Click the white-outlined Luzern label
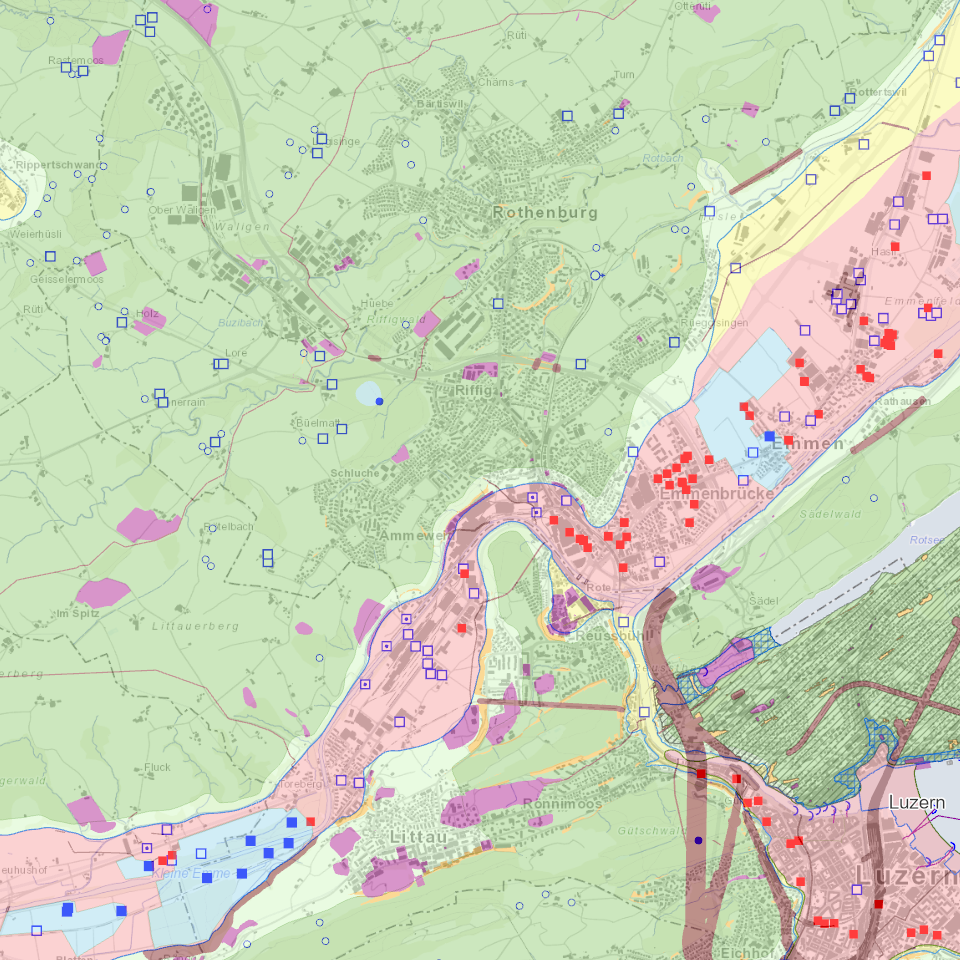The height and width of the screenshot is (960, 960). (917, 803)
